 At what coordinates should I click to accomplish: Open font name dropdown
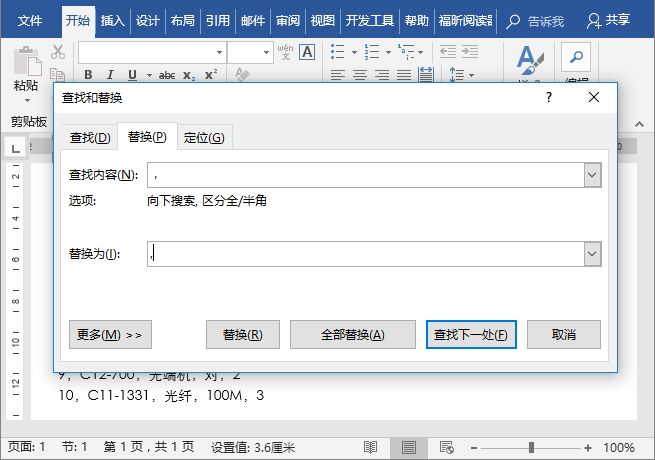click(219, 52)
